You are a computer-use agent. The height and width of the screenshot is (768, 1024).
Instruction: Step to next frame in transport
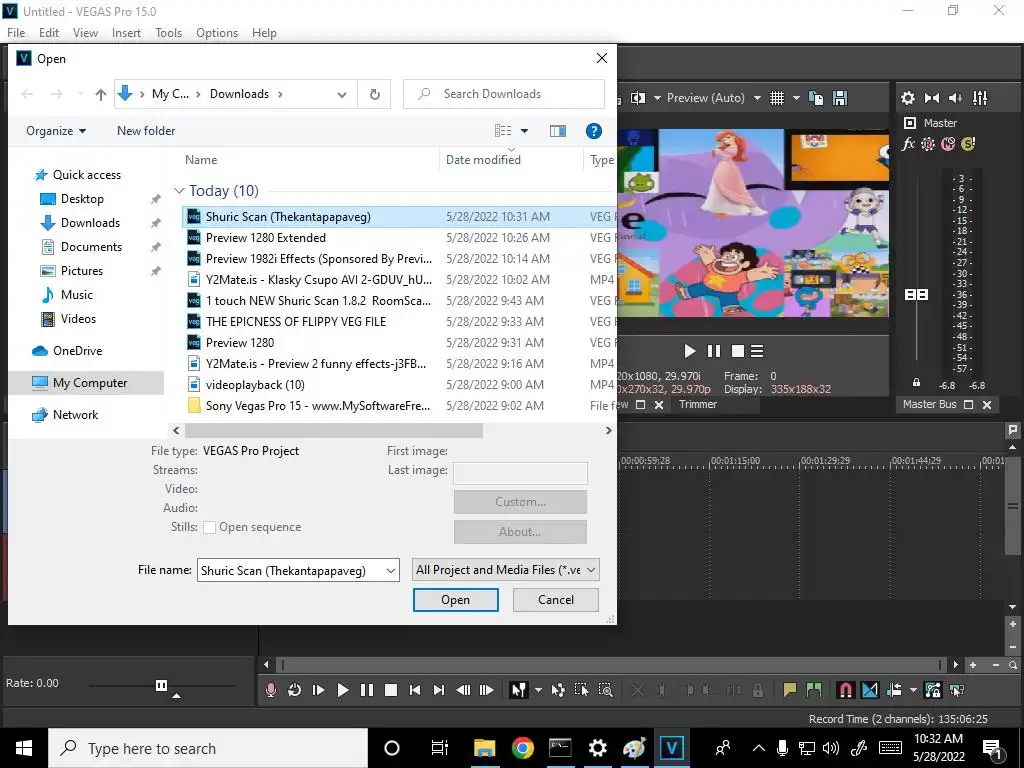(x=487, y=690)
